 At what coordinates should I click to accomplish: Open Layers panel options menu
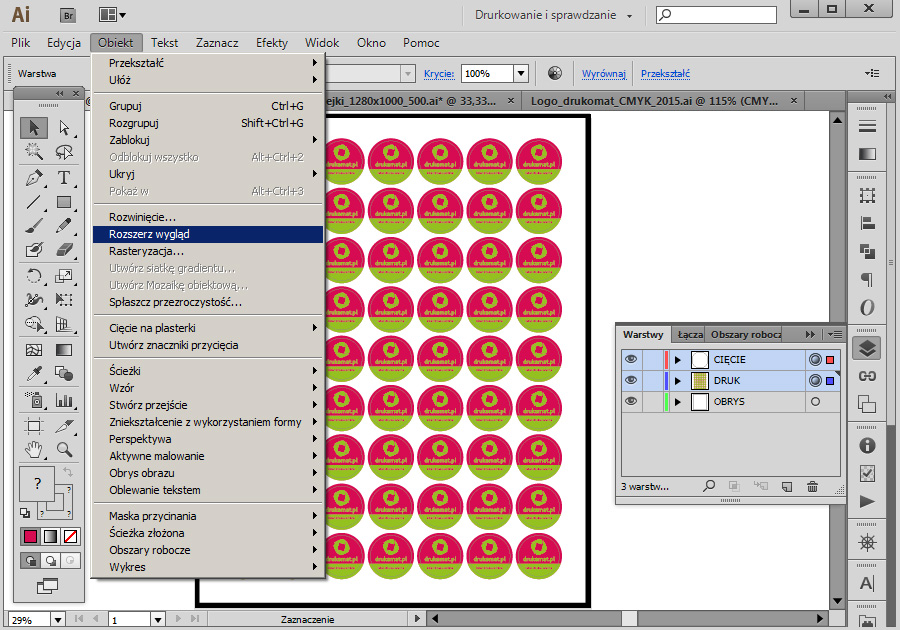(835, 335)
